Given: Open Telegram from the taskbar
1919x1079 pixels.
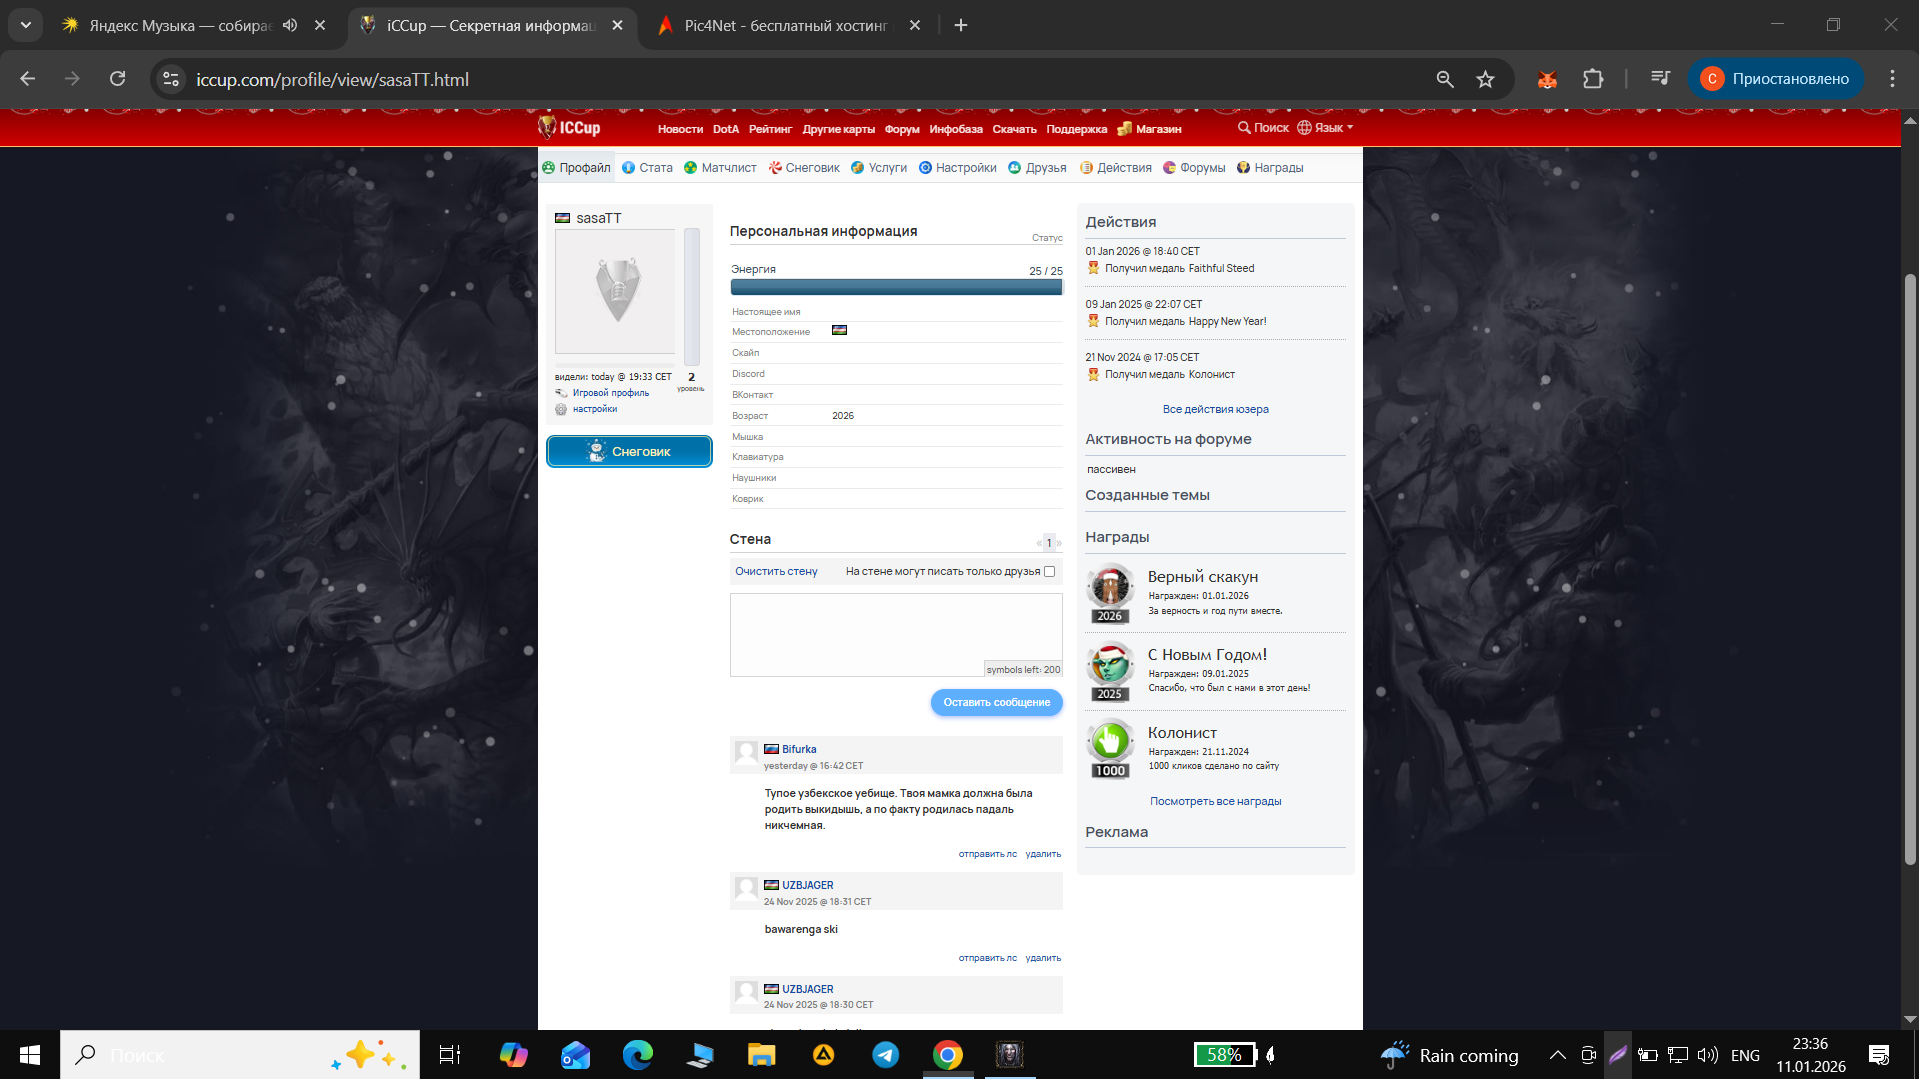Looking at the screenshot, I should [885, 1055].
